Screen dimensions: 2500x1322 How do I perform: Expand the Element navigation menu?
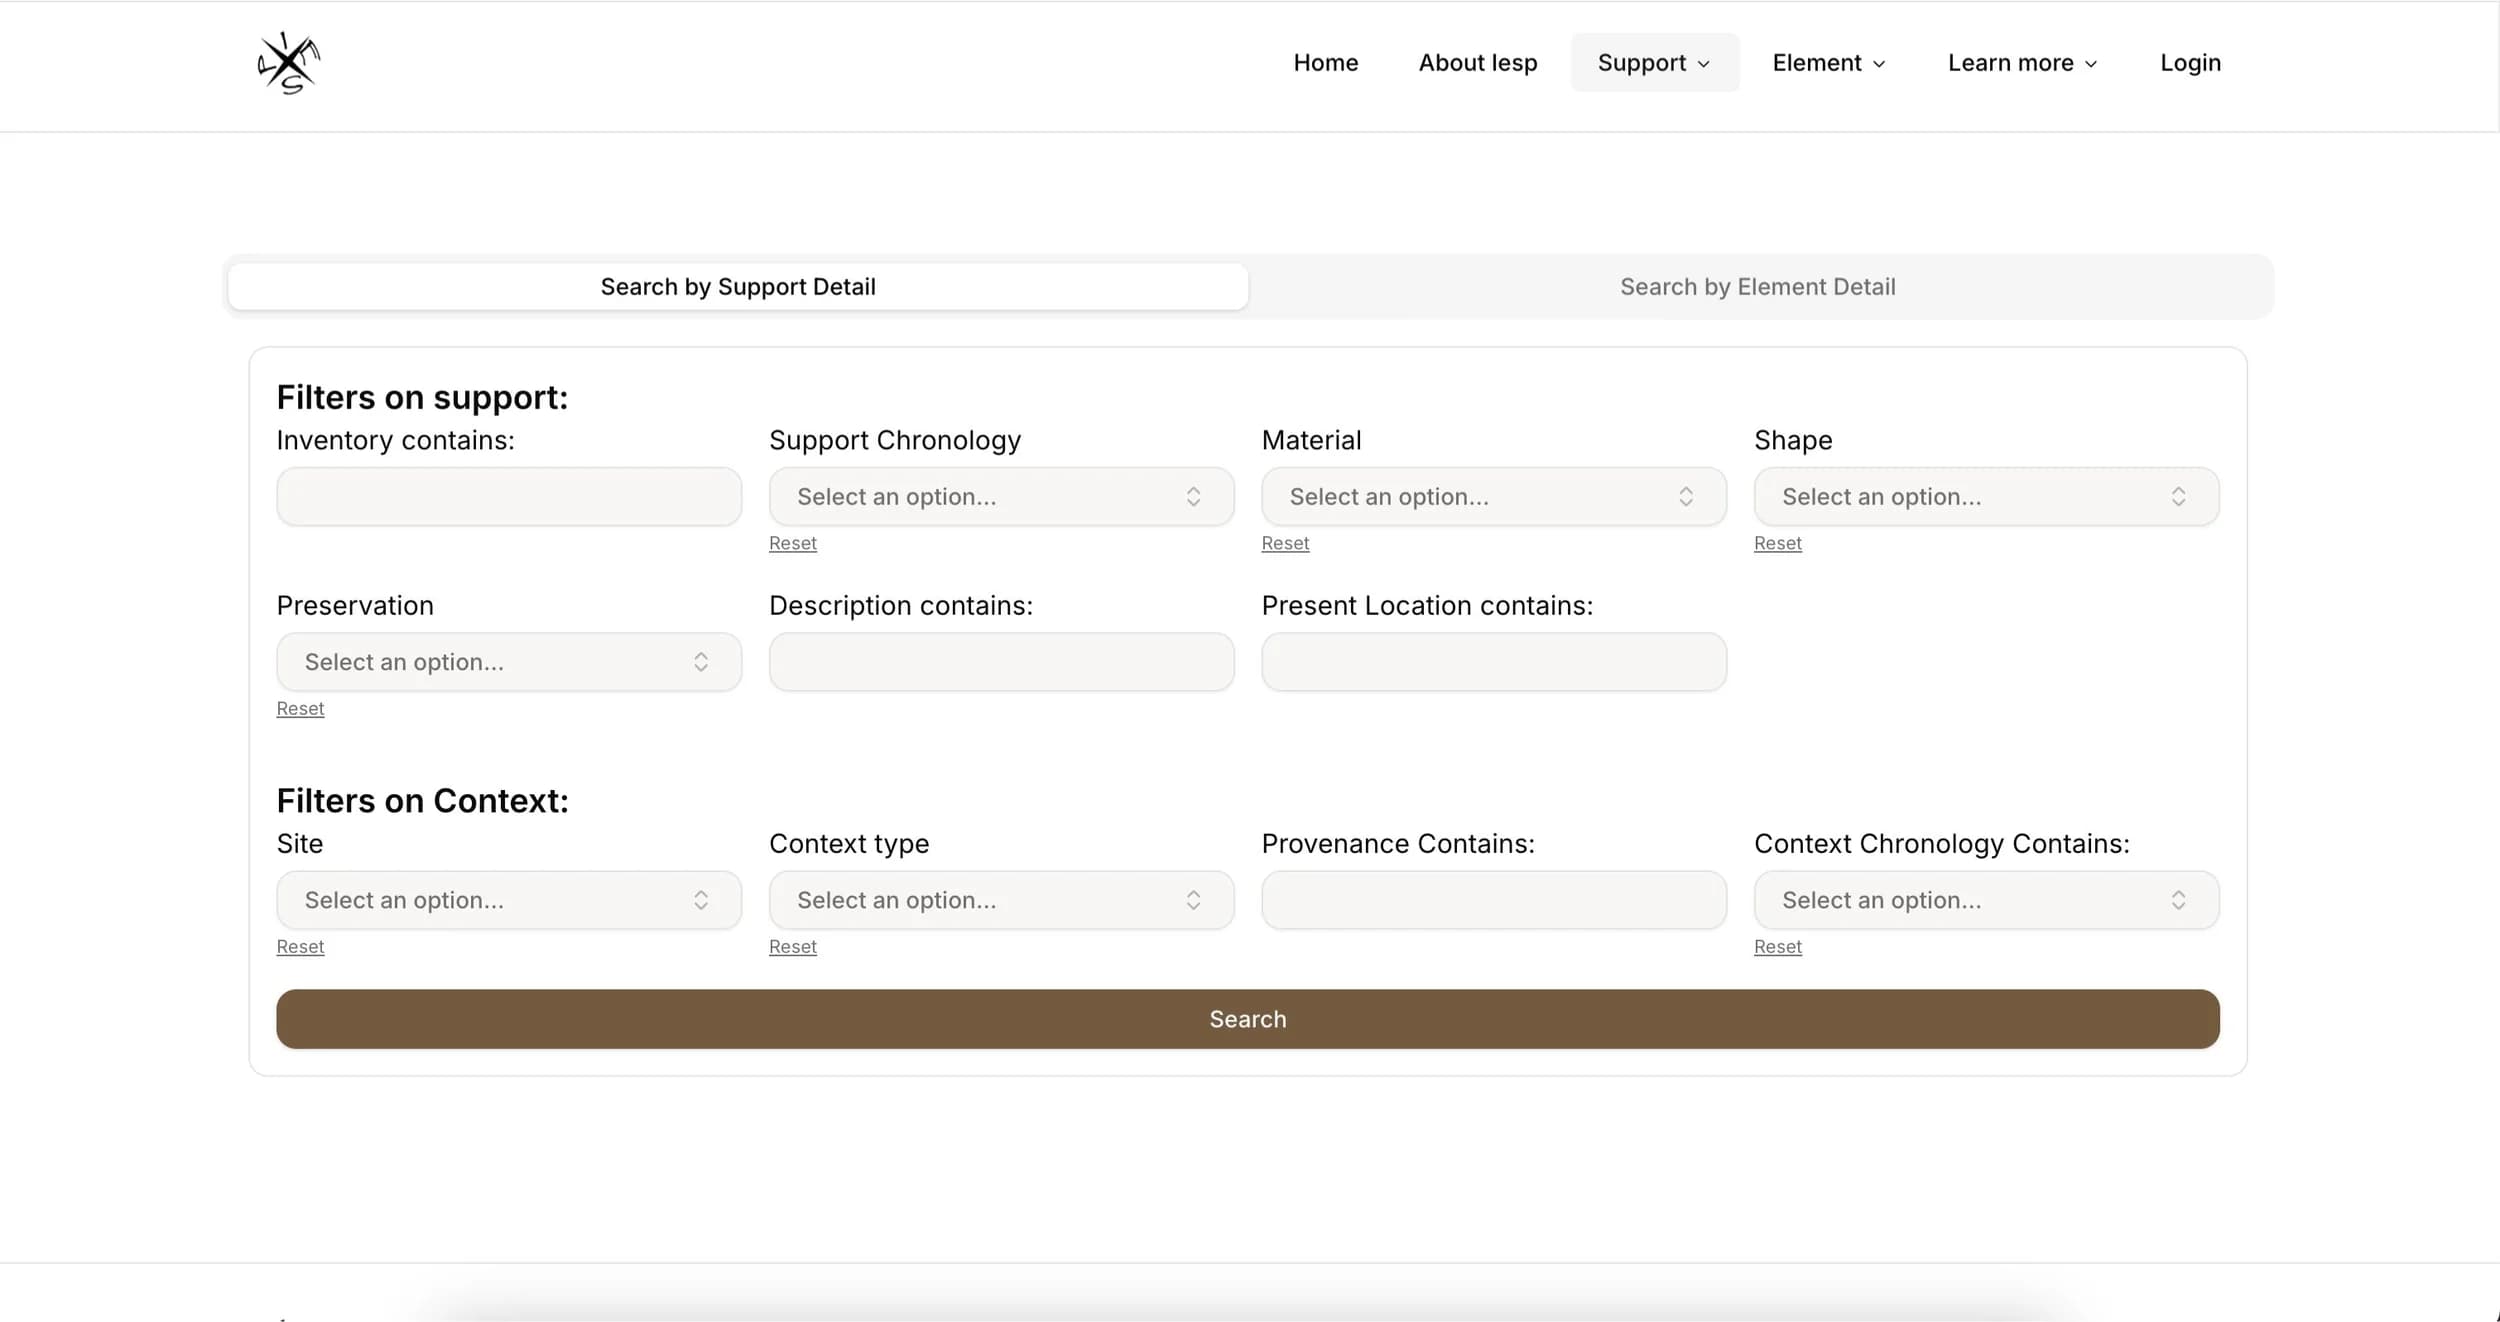pyautogui.click(x=1829, y=63)
